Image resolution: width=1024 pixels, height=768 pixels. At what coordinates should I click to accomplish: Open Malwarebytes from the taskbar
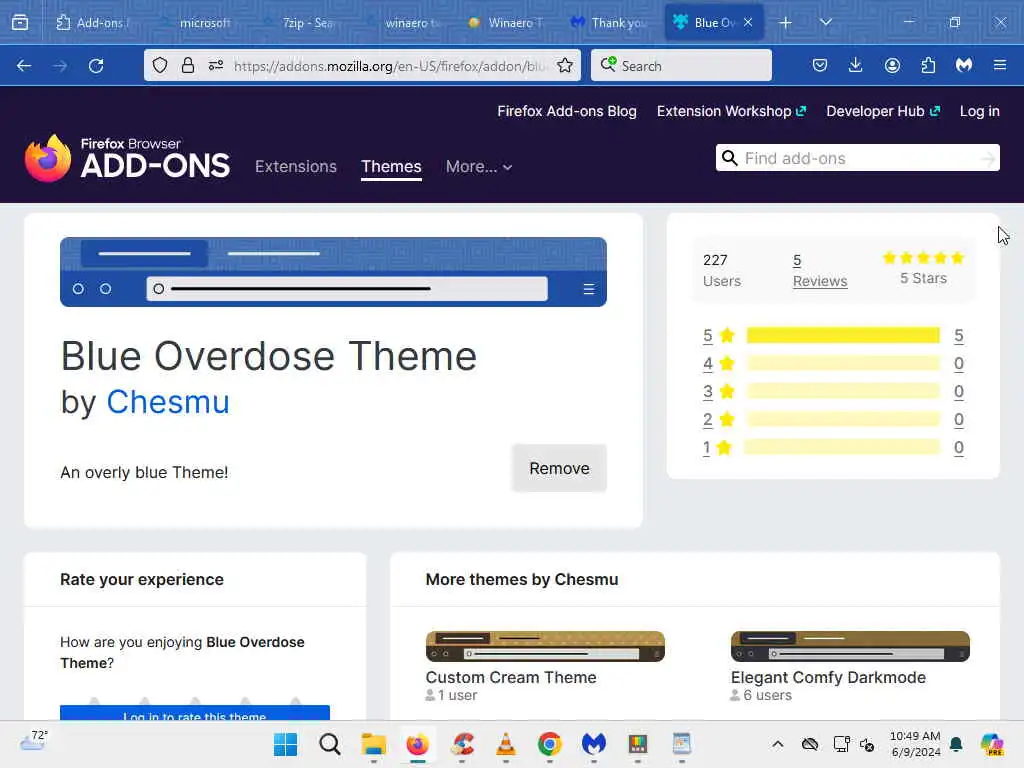(594, 744)
